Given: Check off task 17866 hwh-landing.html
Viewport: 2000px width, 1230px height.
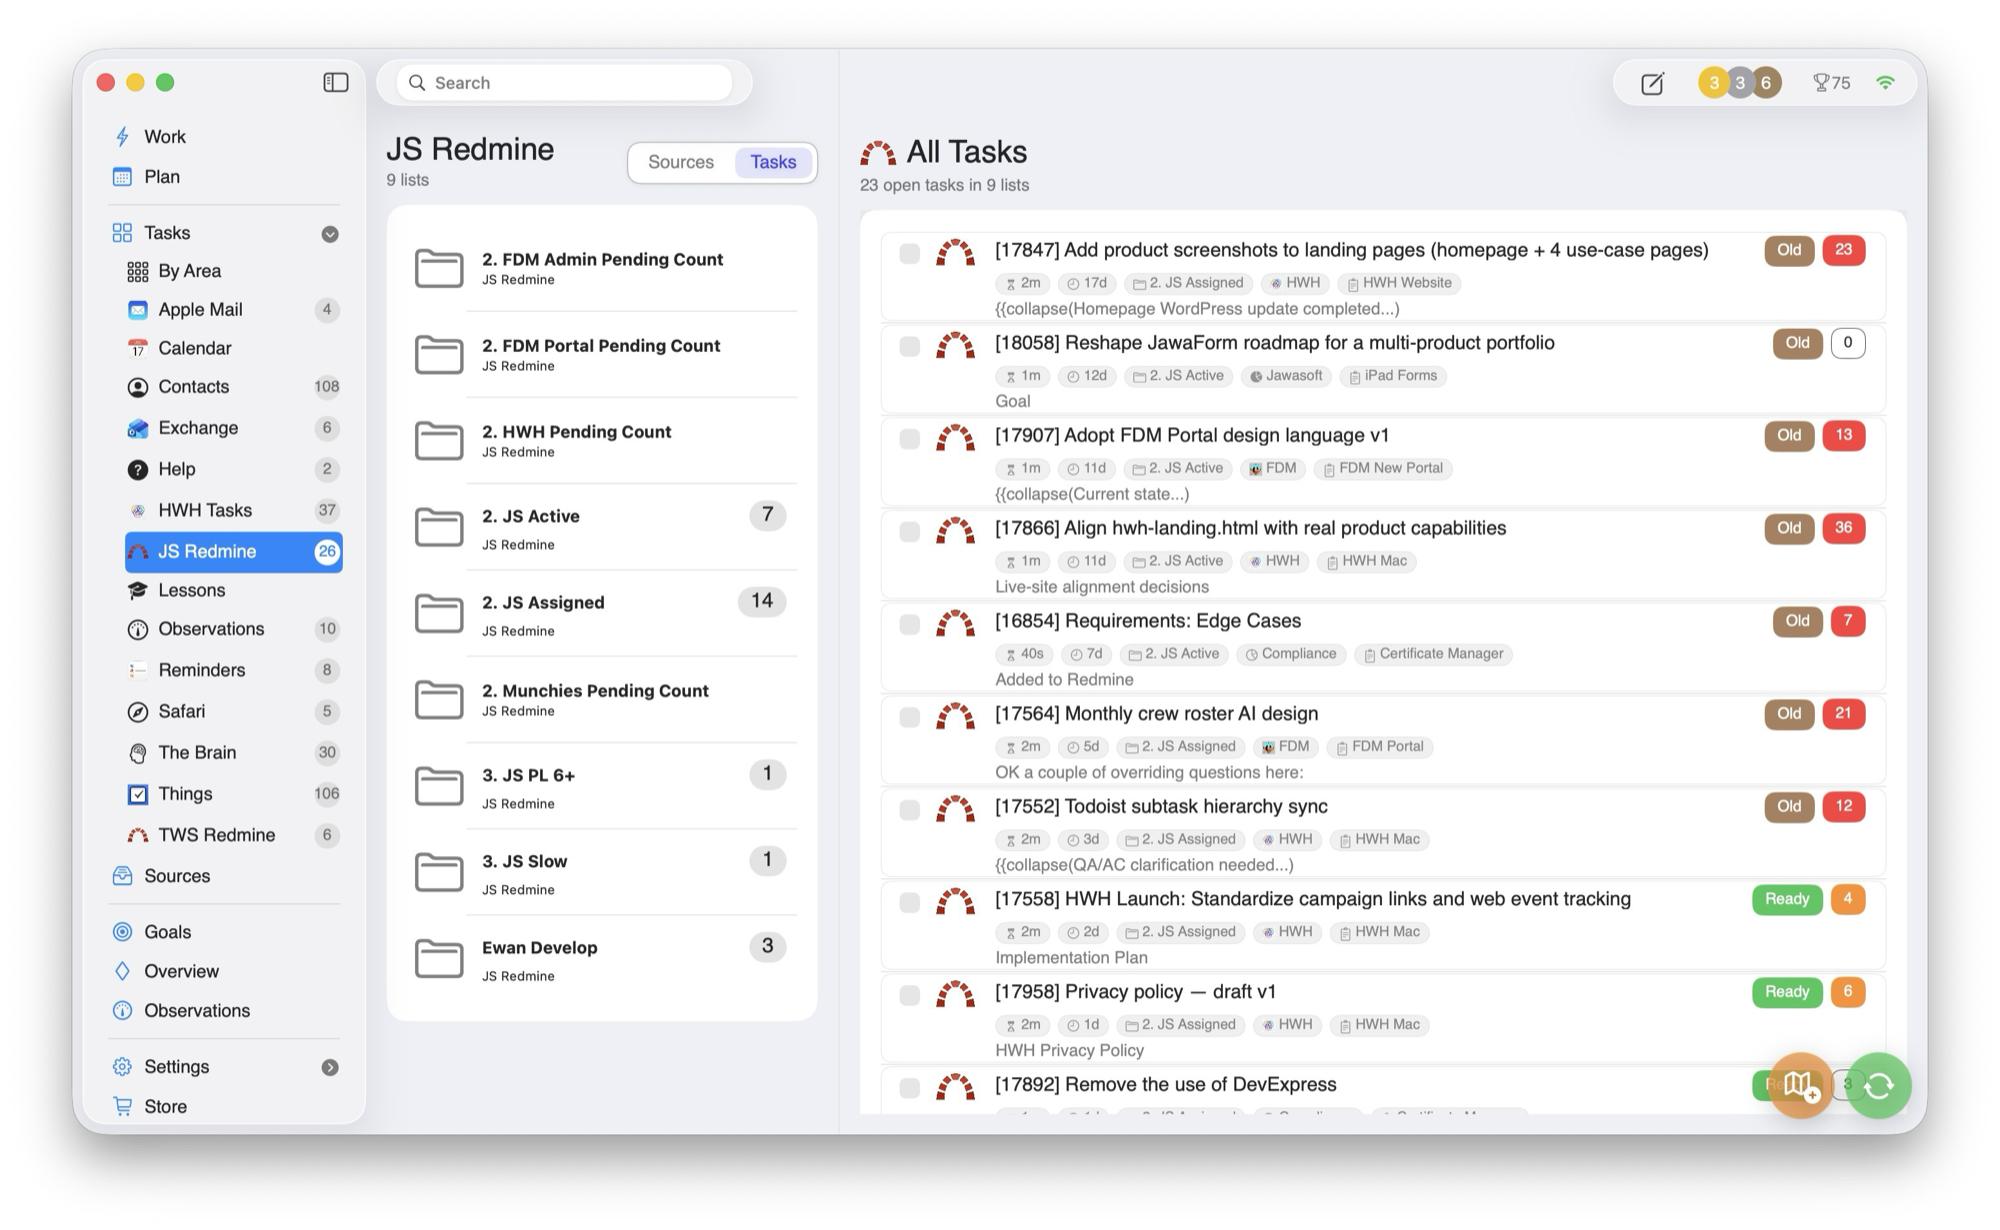Looking at the screenshot, I should 909,531.
